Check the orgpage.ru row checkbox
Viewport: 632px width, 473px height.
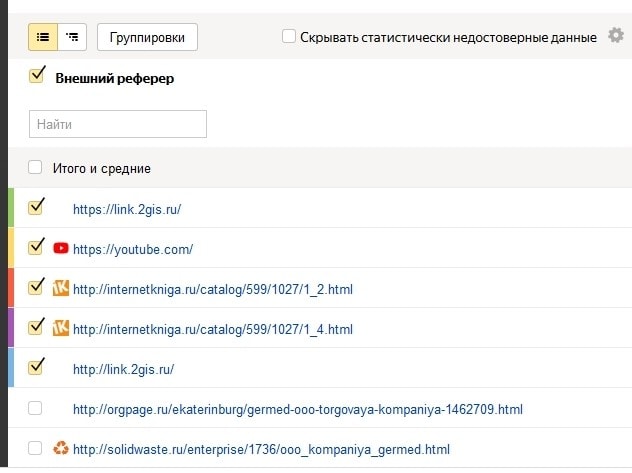(x=36, y=408)
